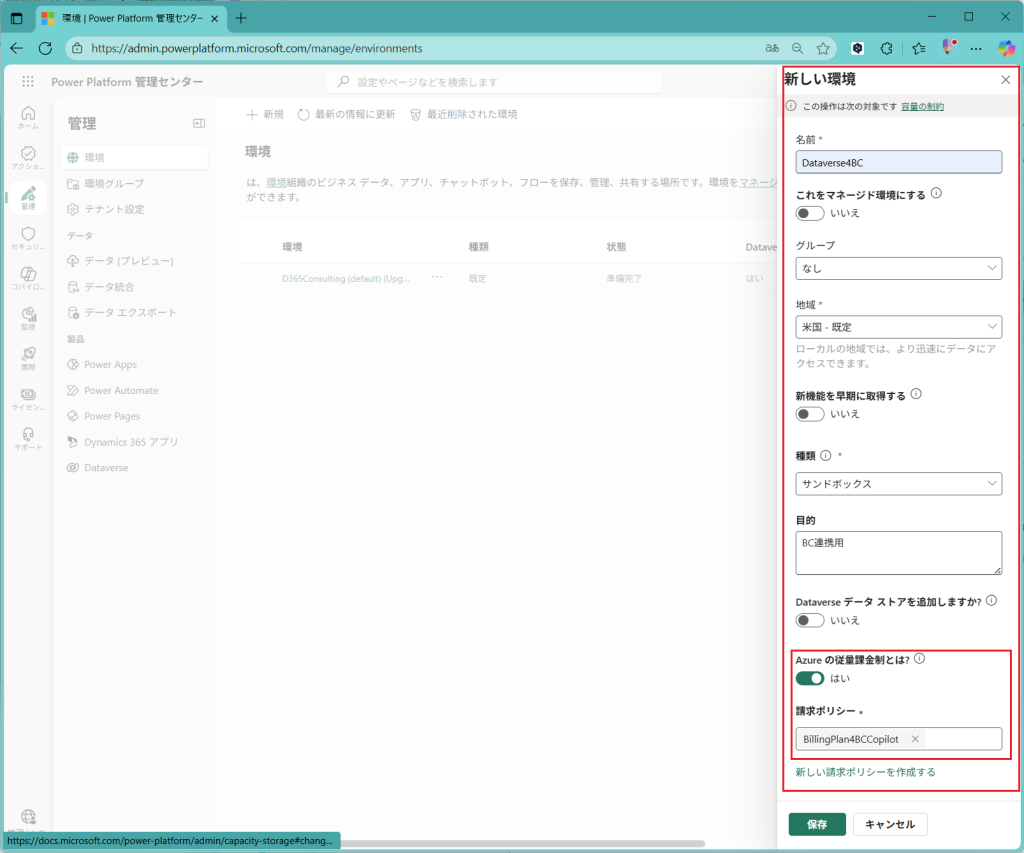Open the app launcher waffle icon

coord(27,82)
